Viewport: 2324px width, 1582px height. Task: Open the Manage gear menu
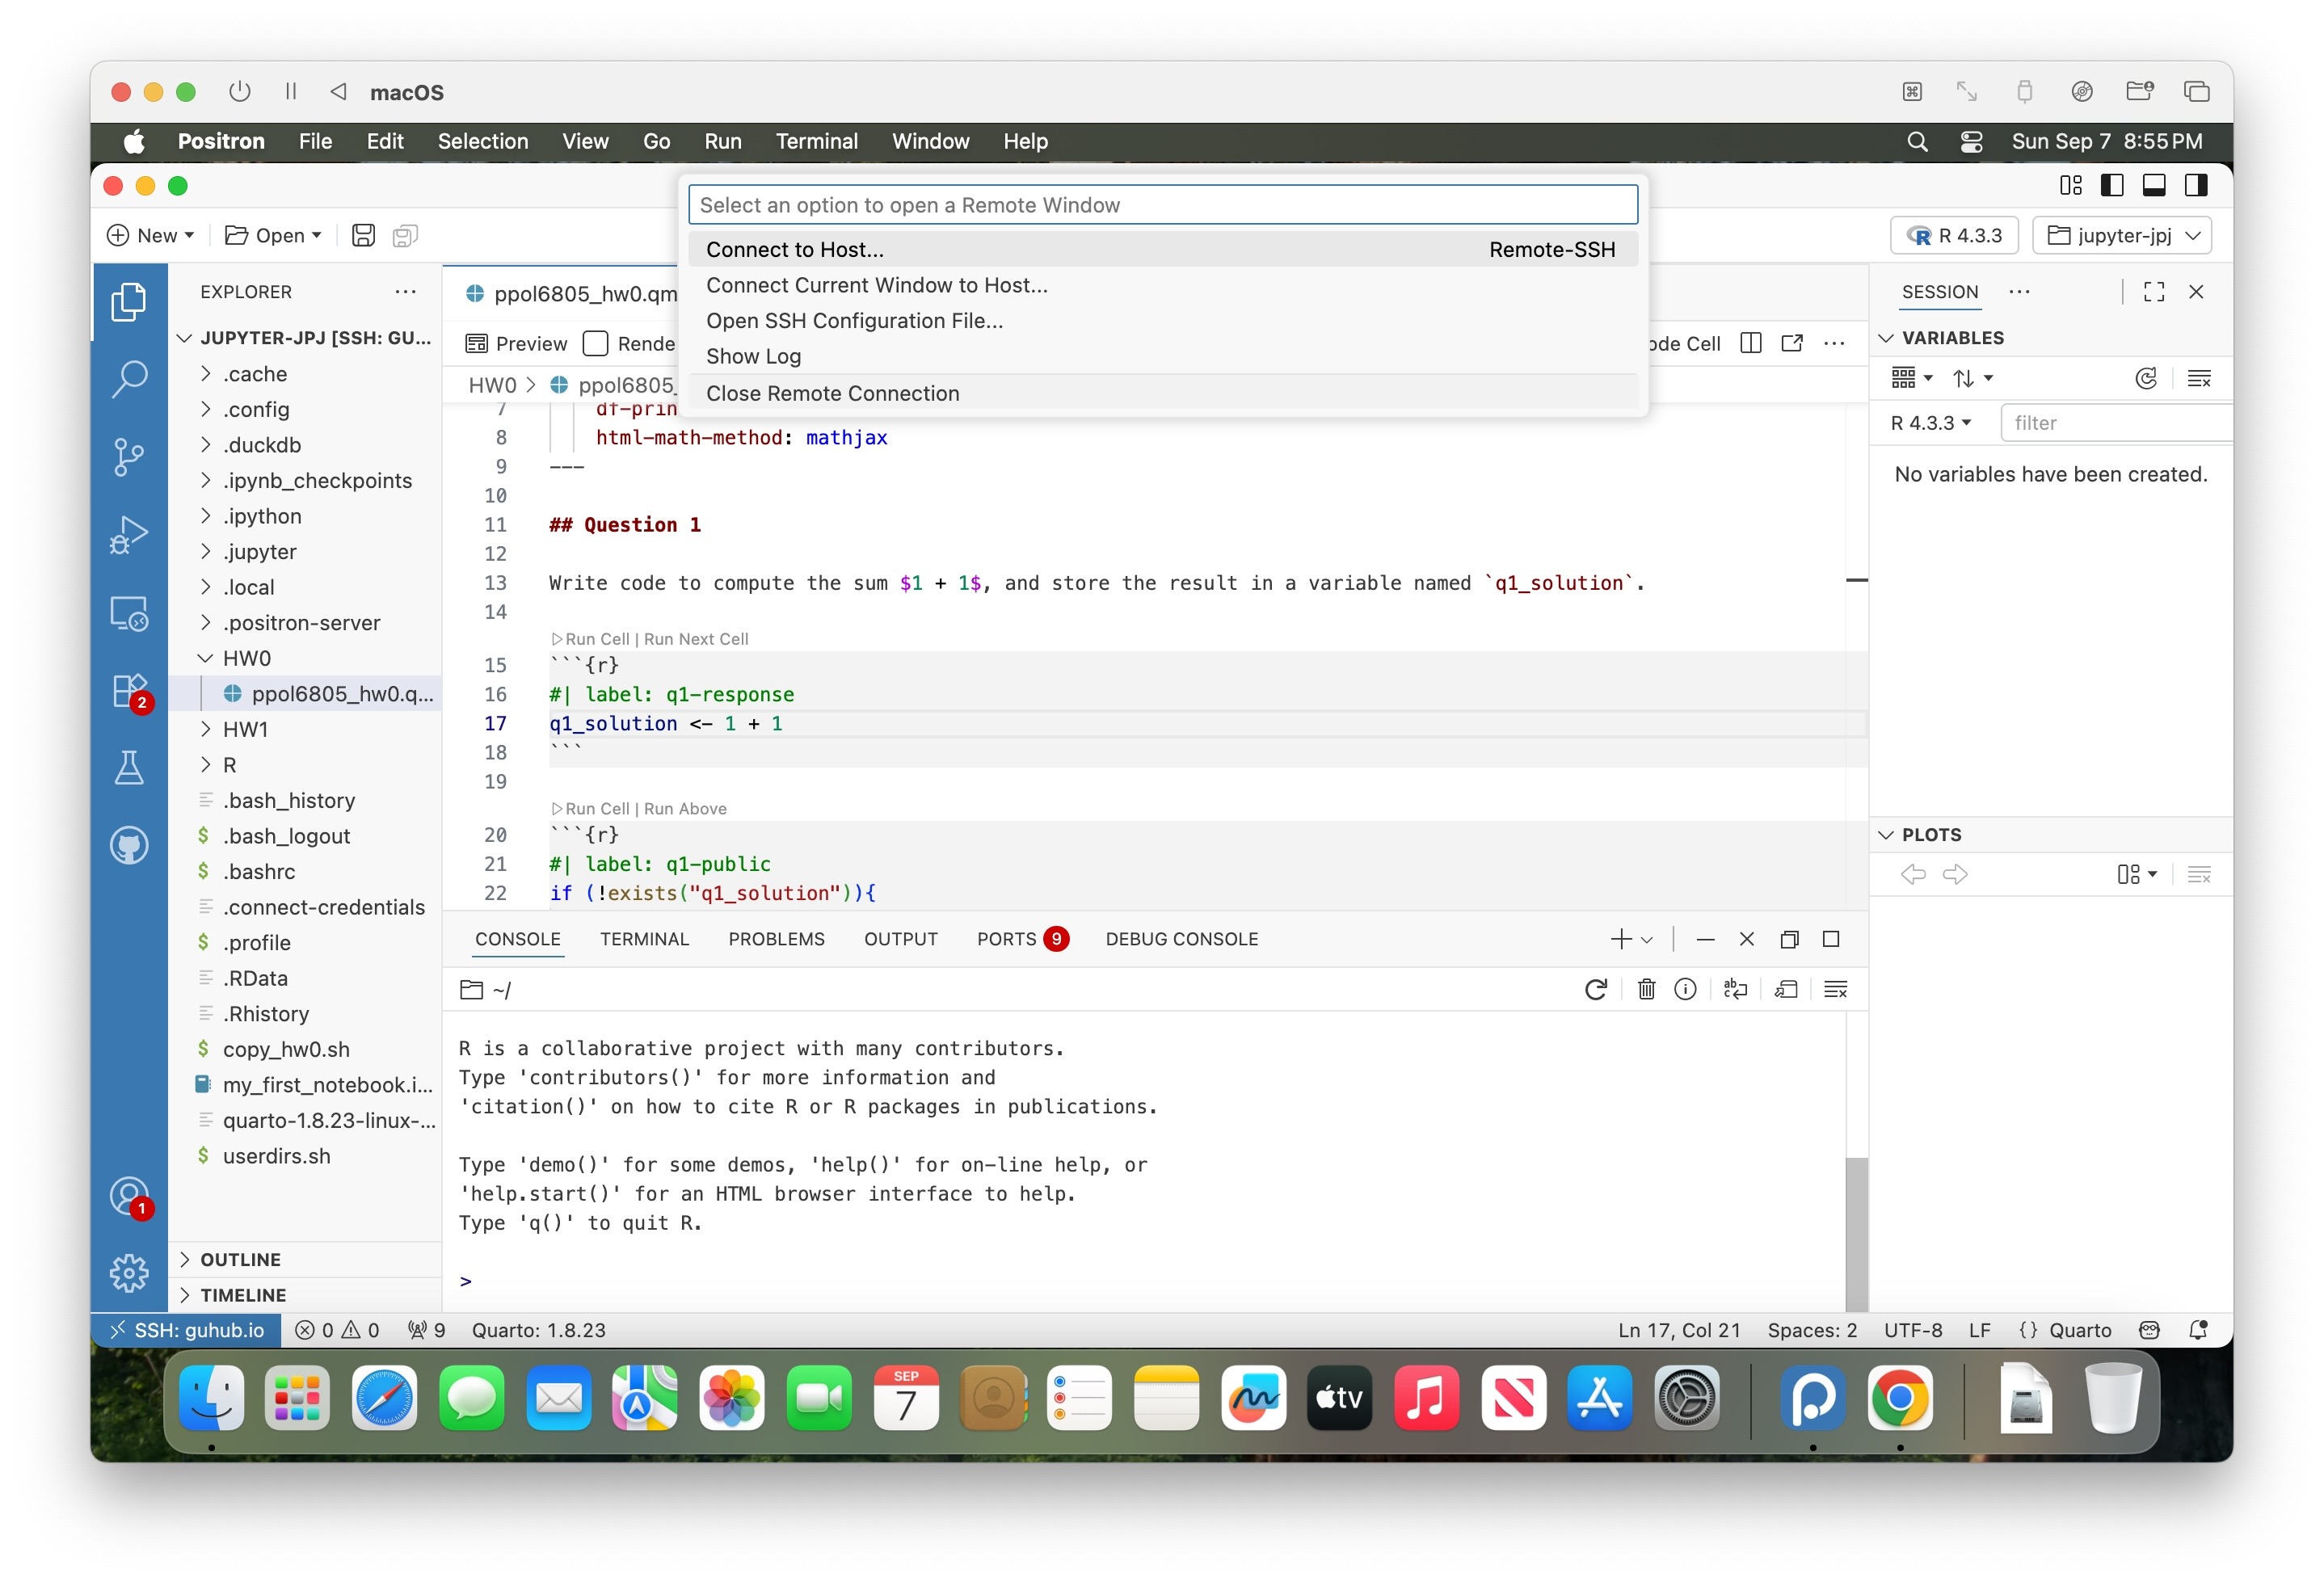coord(128,1273)
